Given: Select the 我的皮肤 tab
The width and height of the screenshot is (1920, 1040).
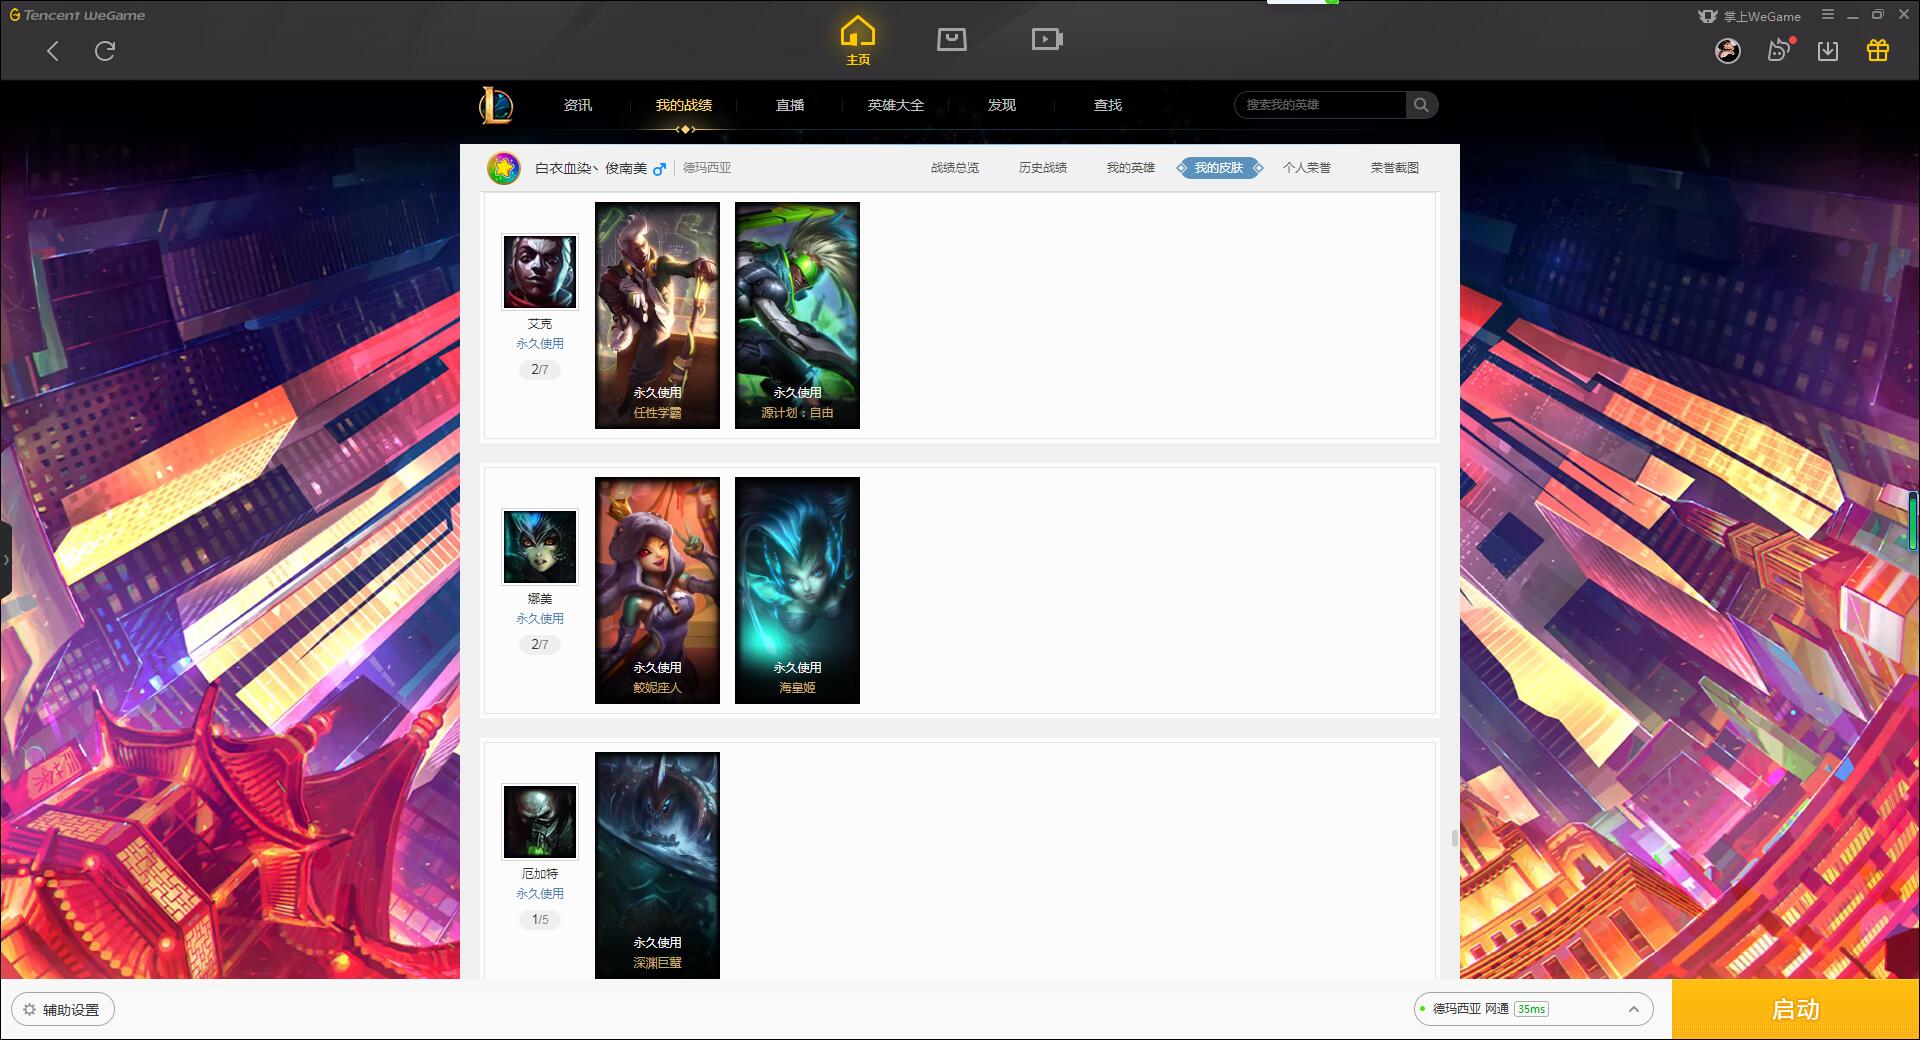Looking at the screenshot, I should (x=1219, y=168).
